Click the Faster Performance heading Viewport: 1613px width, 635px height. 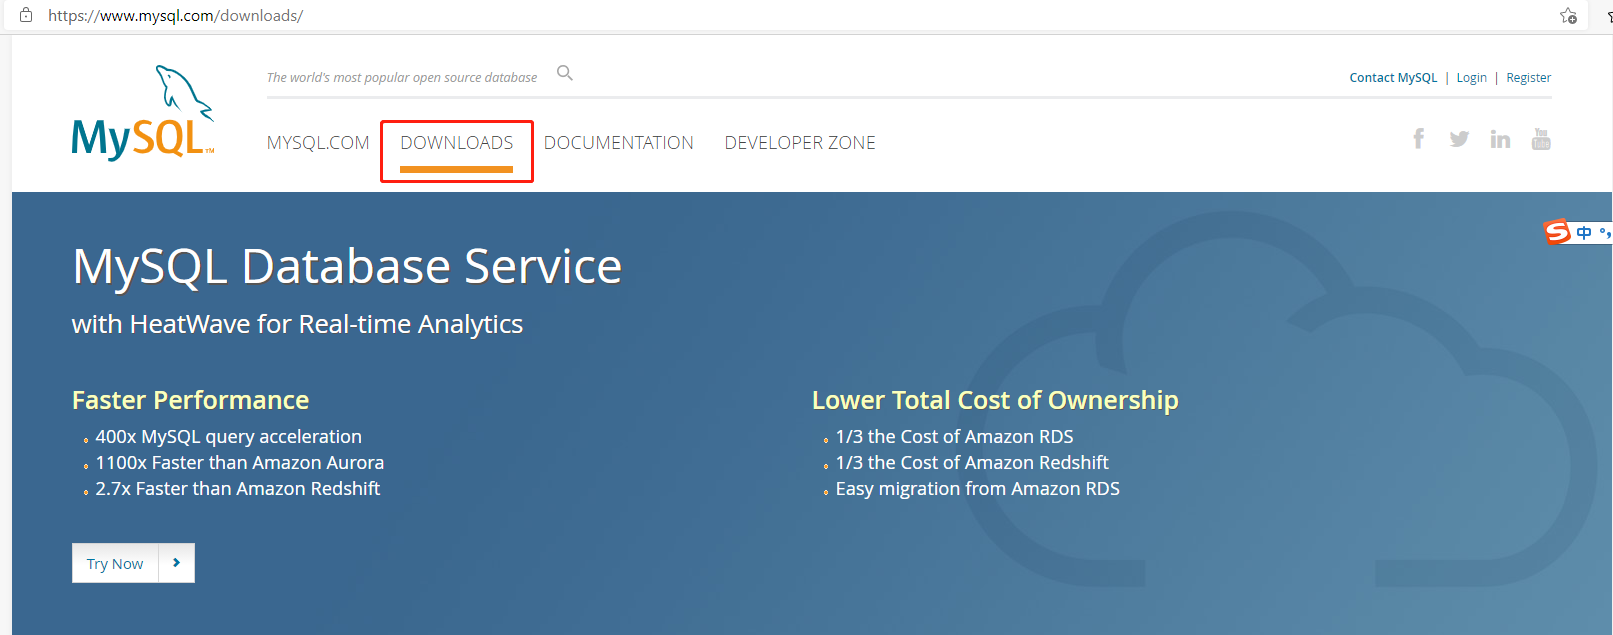(190, 400)
